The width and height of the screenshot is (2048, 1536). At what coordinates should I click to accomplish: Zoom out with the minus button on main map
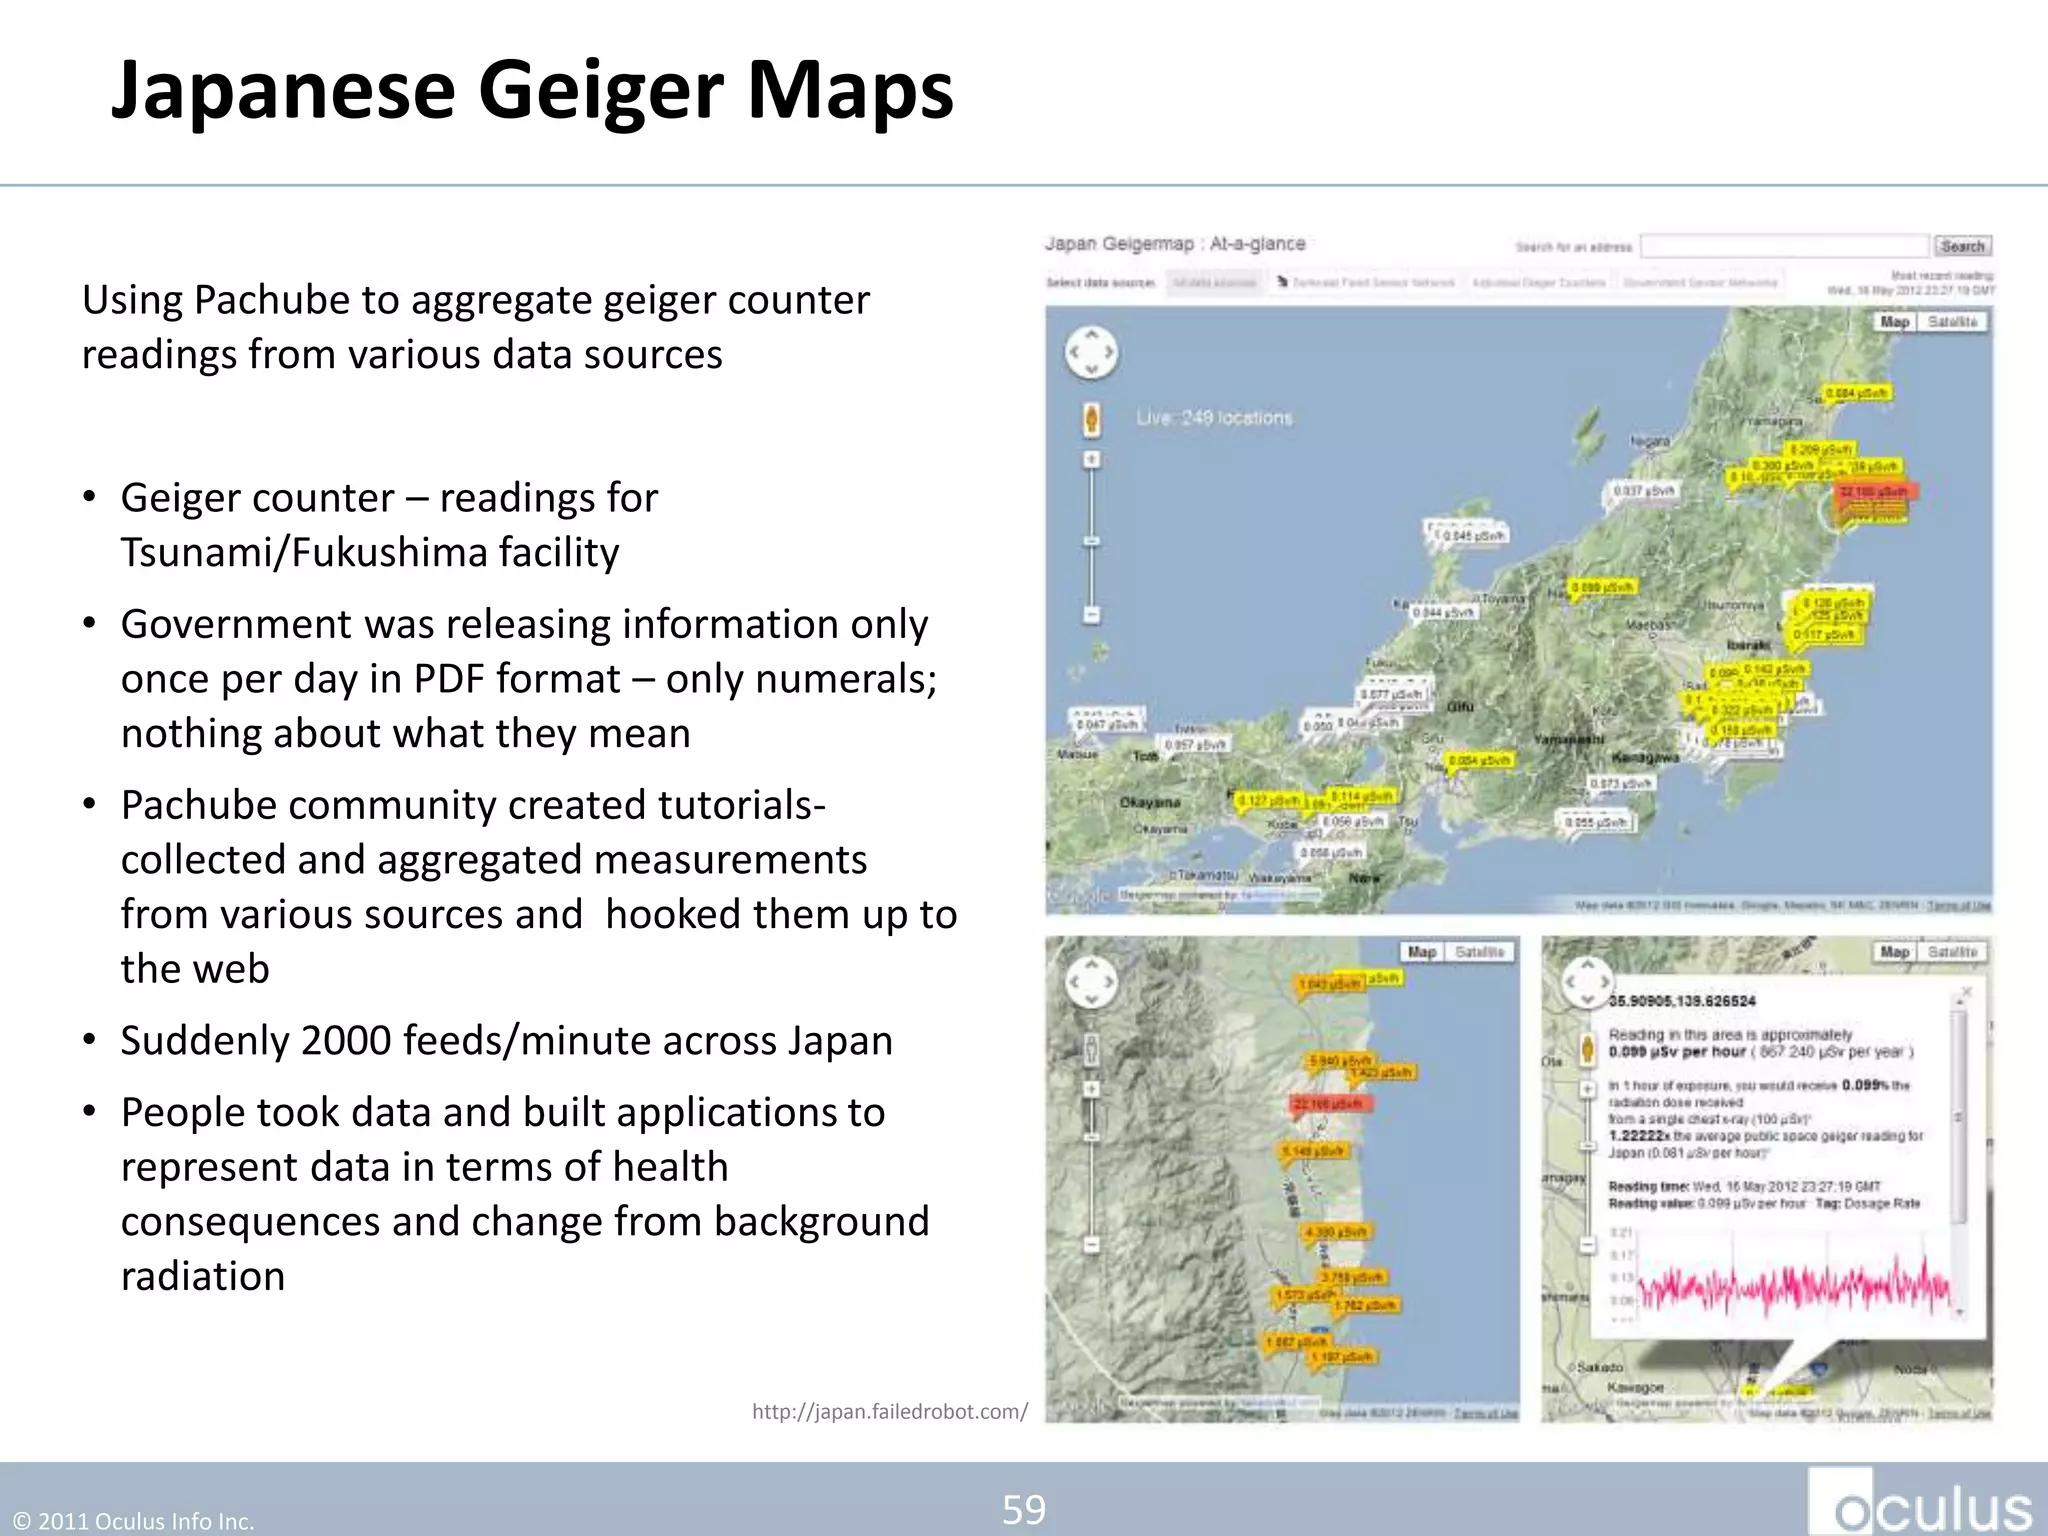pos(1092,615)
